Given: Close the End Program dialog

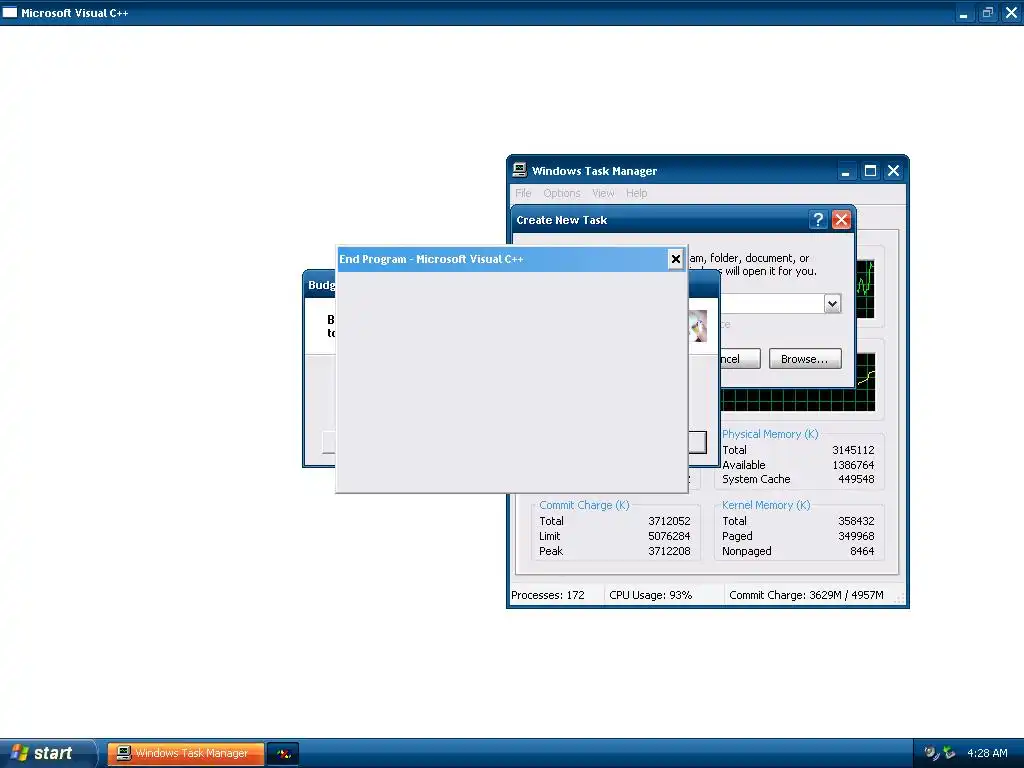Looking at the screenshot, I should 675,259.
